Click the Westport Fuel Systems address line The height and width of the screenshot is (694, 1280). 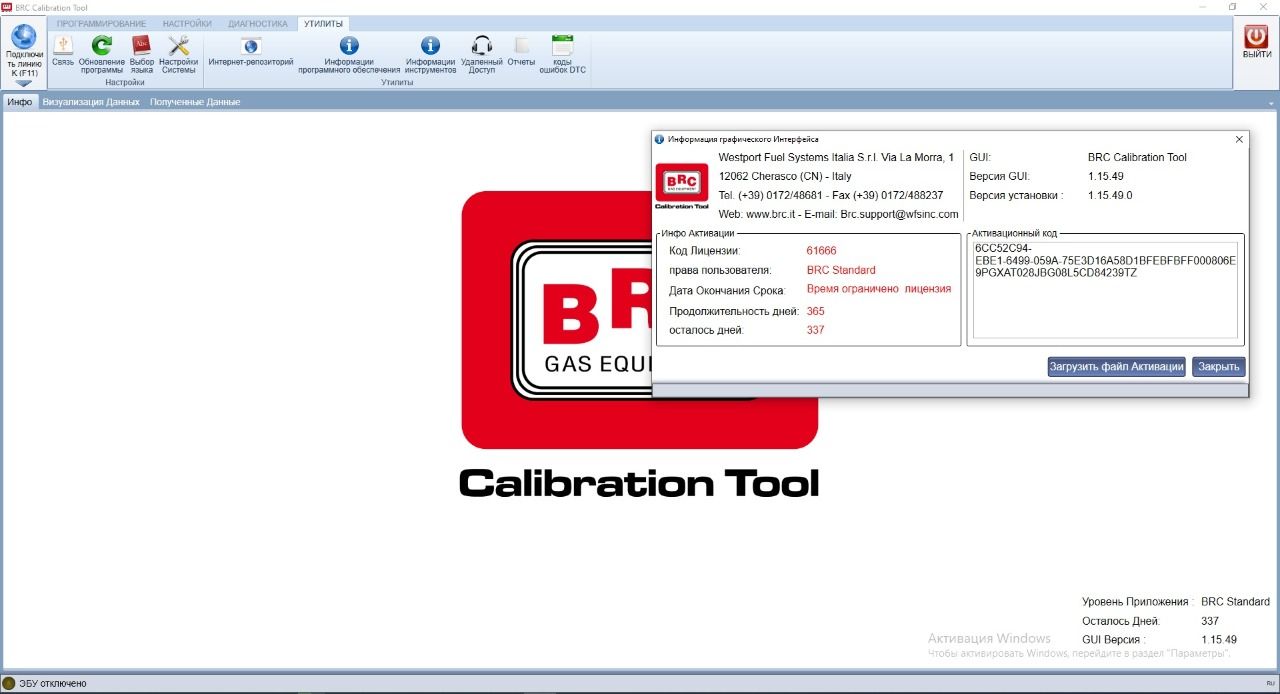[836, 158]
